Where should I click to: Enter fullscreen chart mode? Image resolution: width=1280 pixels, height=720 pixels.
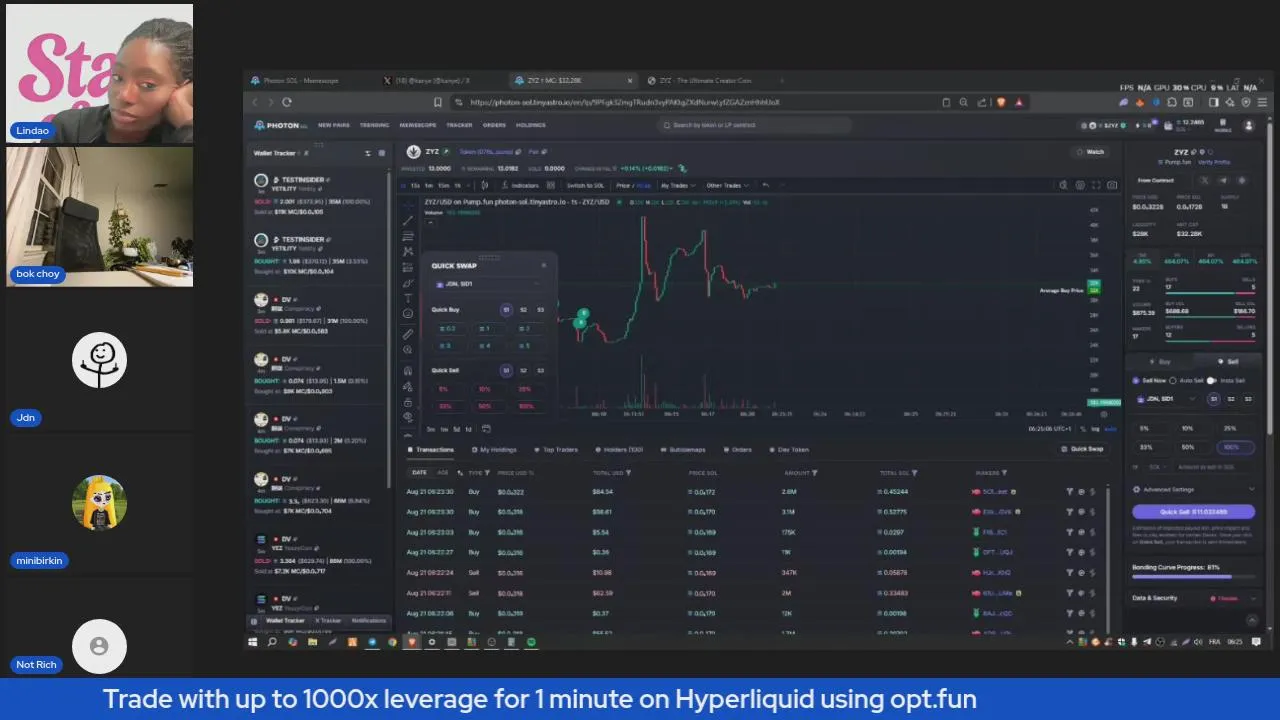coord(1096,185)
